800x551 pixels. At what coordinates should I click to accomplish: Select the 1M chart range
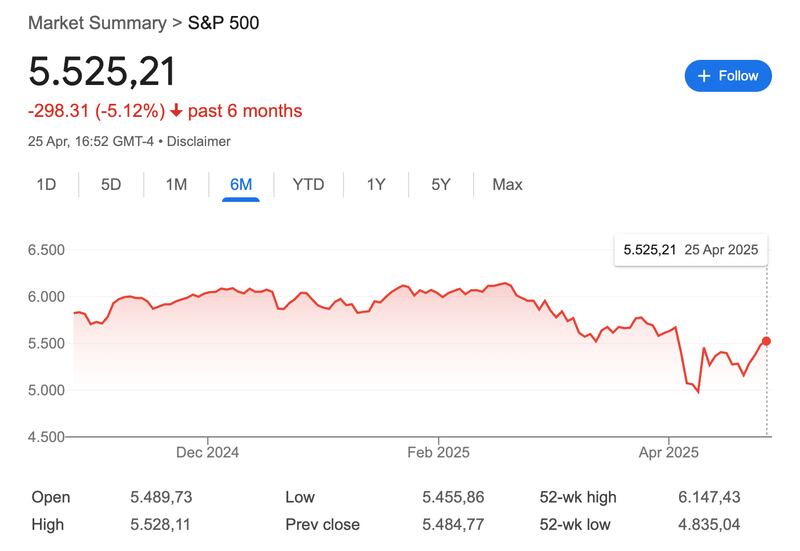point(176,184)
